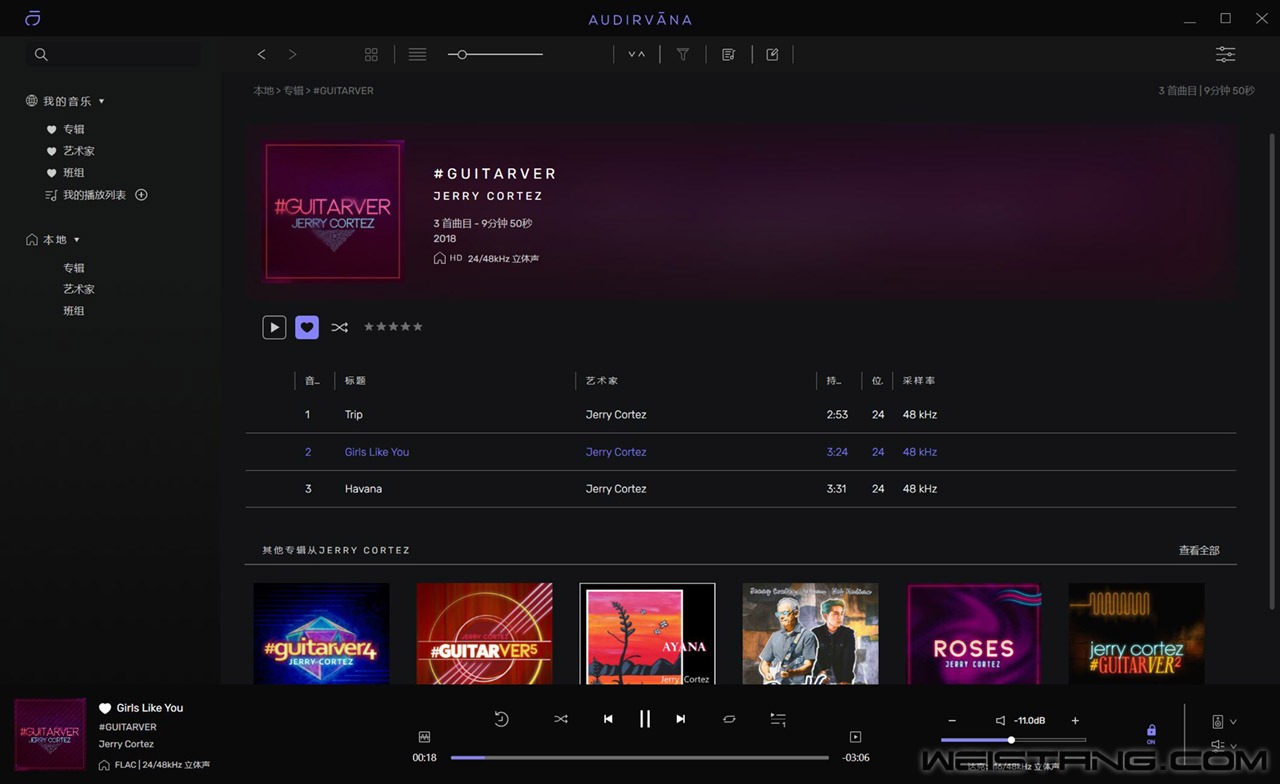The width and height of the screenshot is (1280, 784).
Task: Play the #GUITARVER album
Action: [274, 327]
